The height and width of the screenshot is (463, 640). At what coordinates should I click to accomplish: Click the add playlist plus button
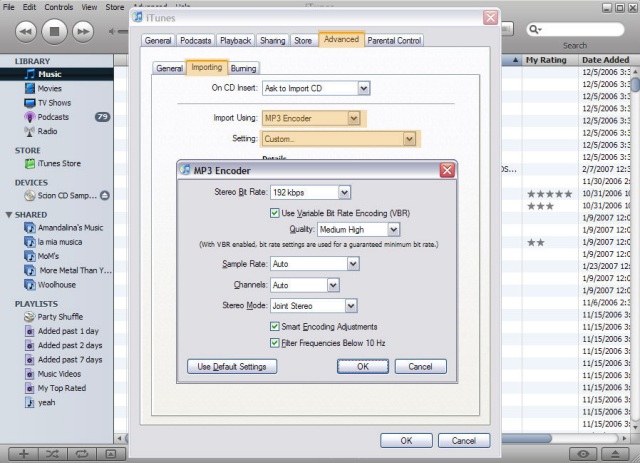coord(24,454)
